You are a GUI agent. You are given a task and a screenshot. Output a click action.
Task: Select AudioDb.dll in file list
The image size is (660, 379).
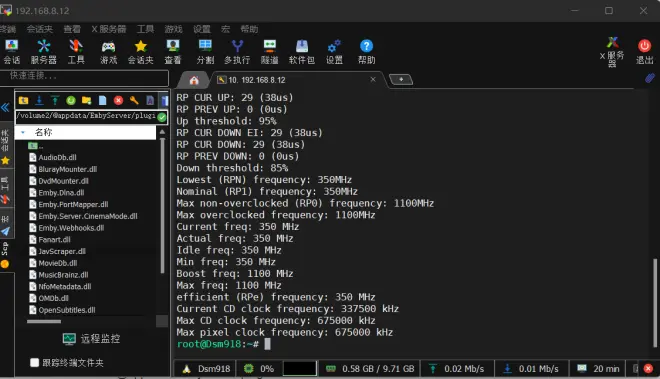tap(53, 157)
